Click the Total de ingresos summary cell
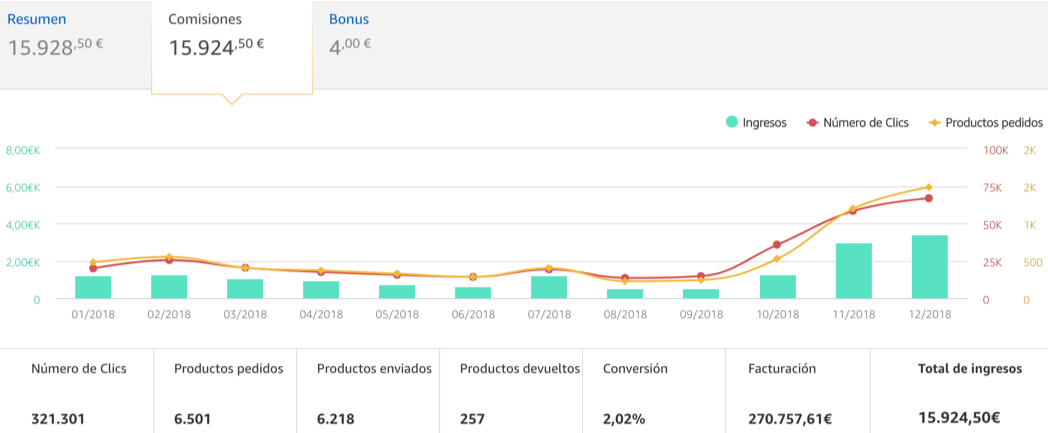Image resolution: width=1048 pixels, height=433 pixels. tap(959, 390)
